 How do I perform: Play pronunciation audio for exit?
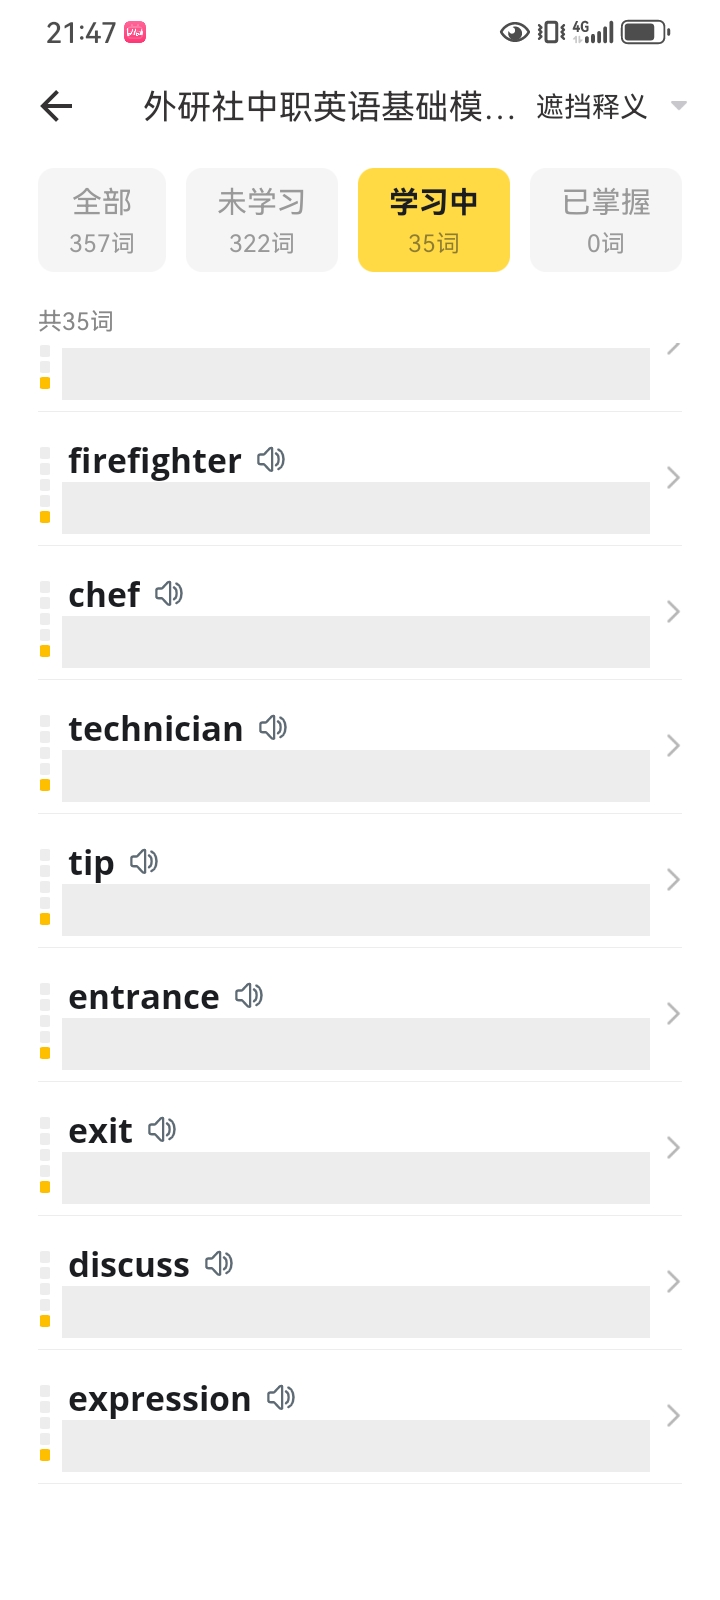162,1130
